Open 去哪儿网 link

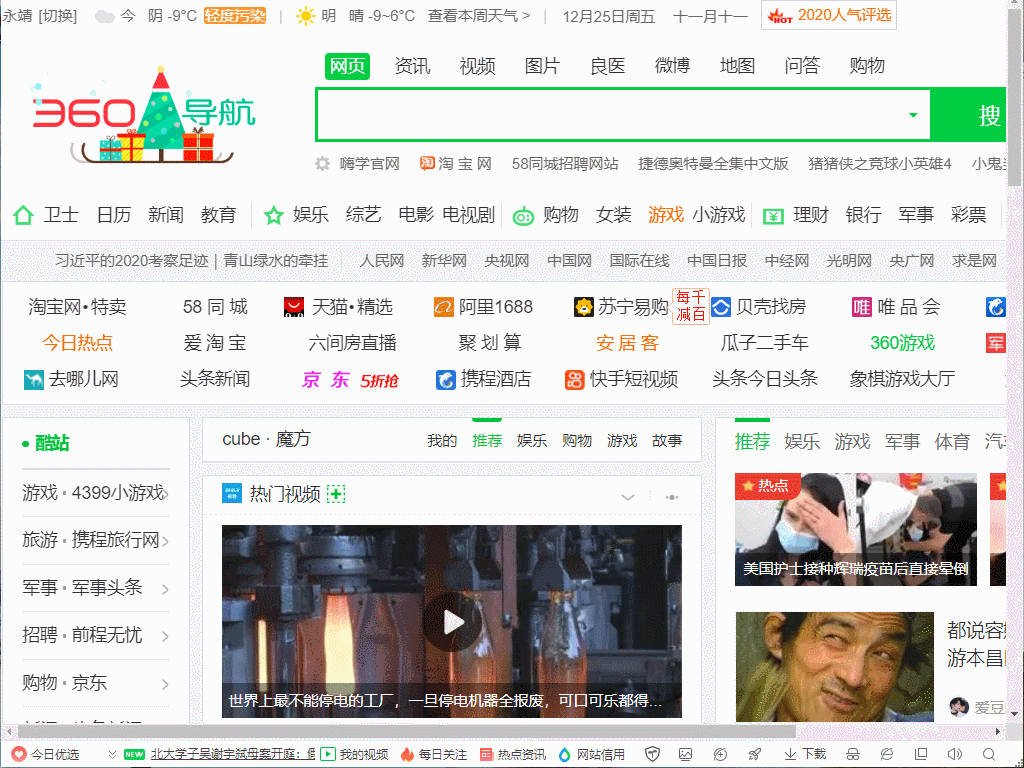71,379
